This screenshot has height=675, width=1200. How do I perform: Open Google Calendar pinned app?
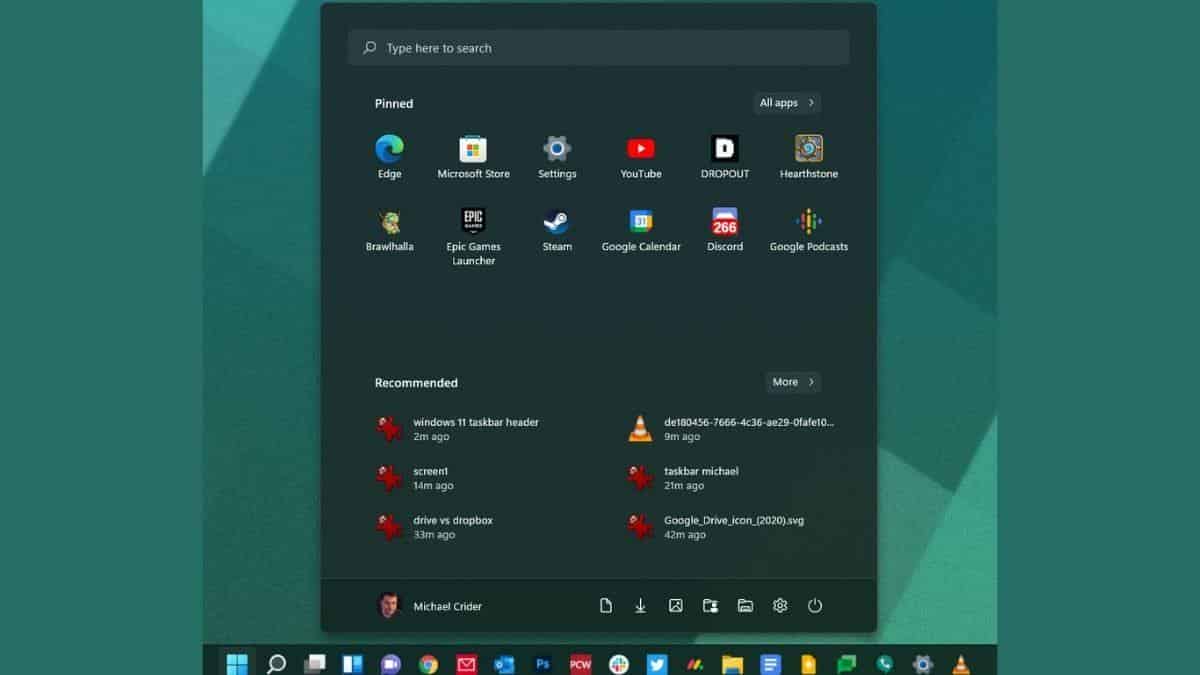tap(640, 223)
